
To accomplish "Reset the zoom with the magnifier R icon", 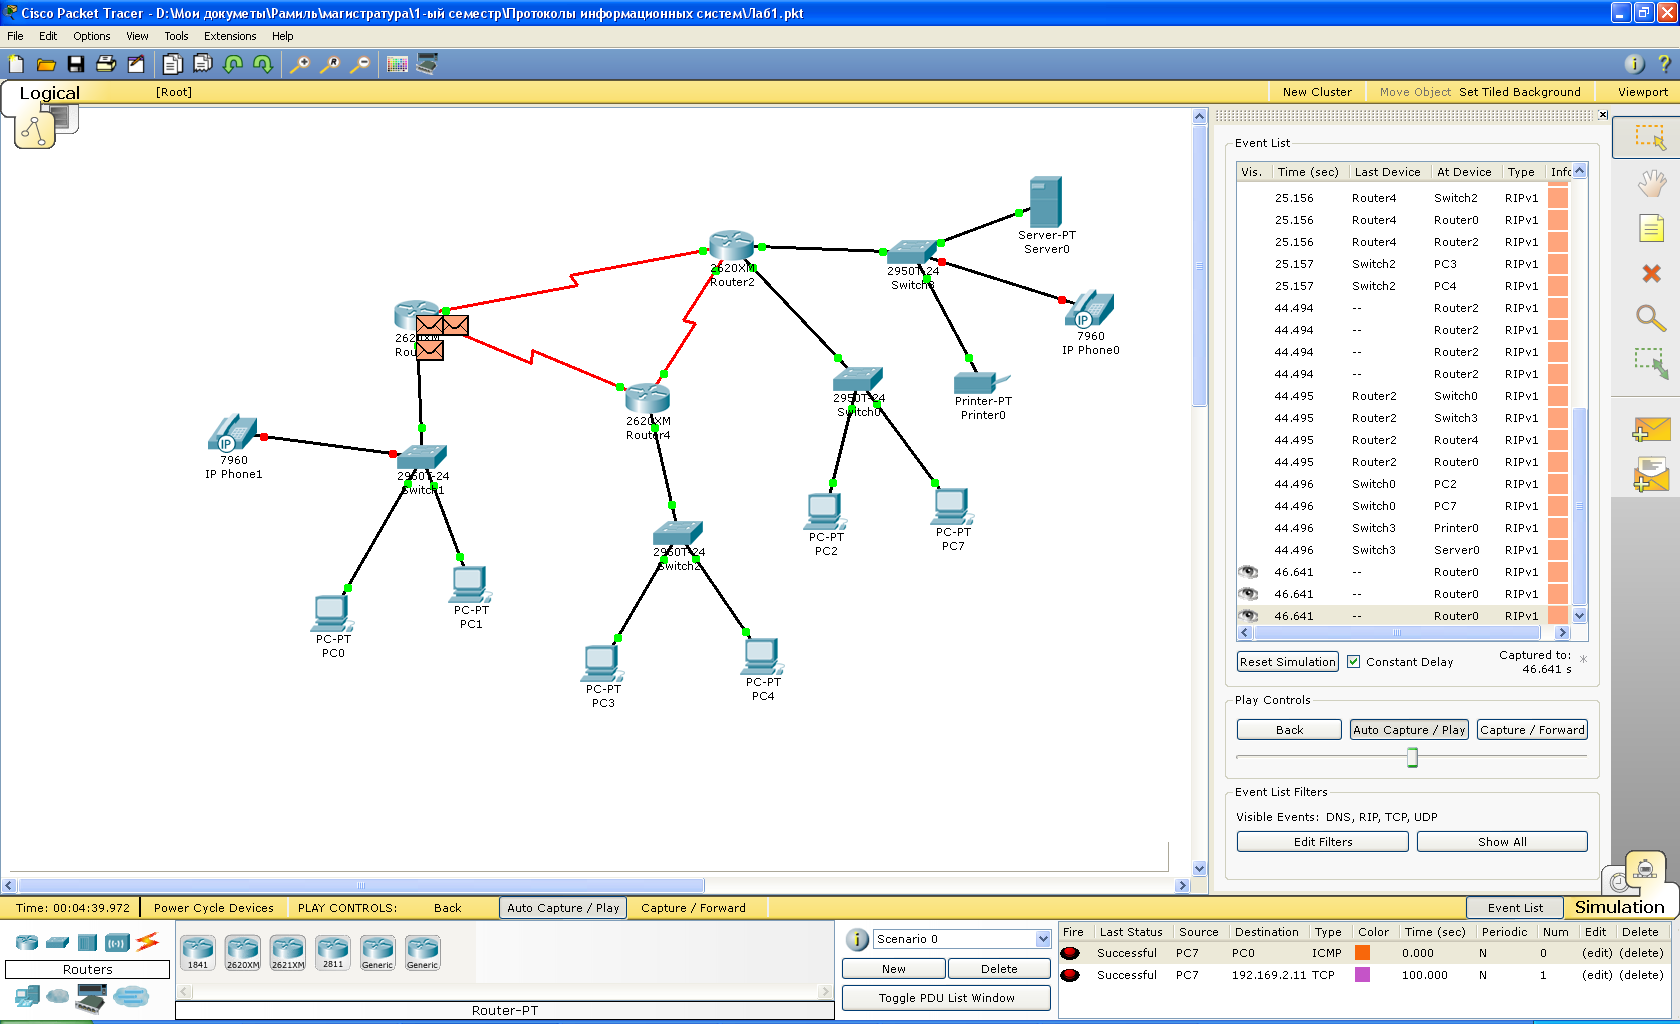I will point(330,64).
